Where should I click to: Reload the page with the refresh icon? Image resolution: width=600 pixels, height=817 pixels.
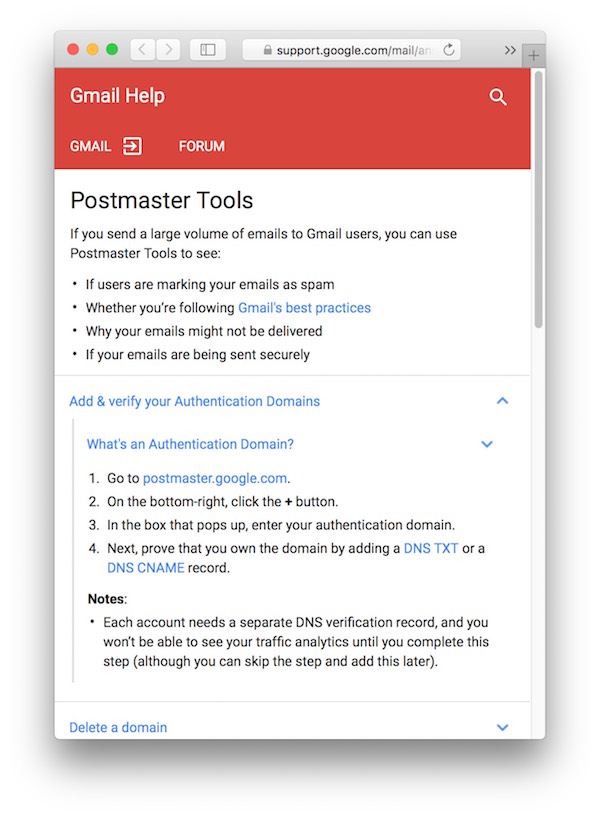click(448, 49)
